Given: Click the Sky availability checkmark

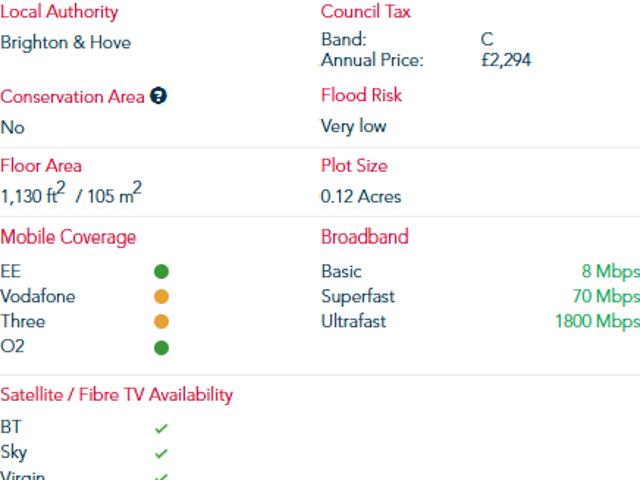Looking at the screenshot, I should coord(161,453).
